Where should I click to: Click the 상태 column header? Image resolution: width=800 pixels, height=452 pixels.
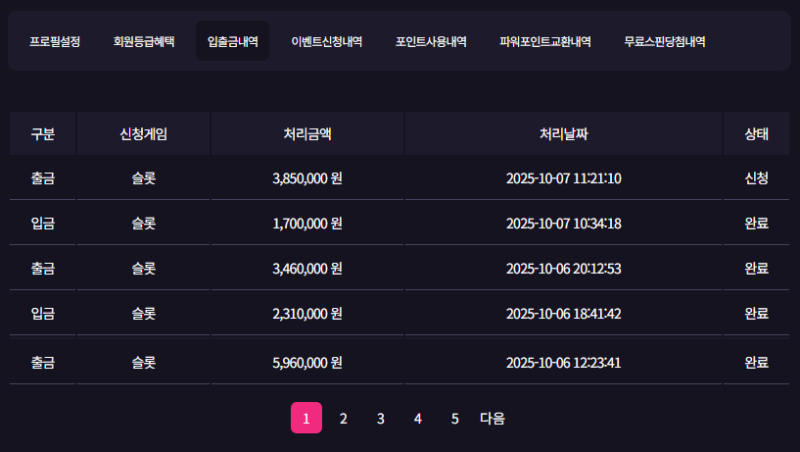[756, 134]
